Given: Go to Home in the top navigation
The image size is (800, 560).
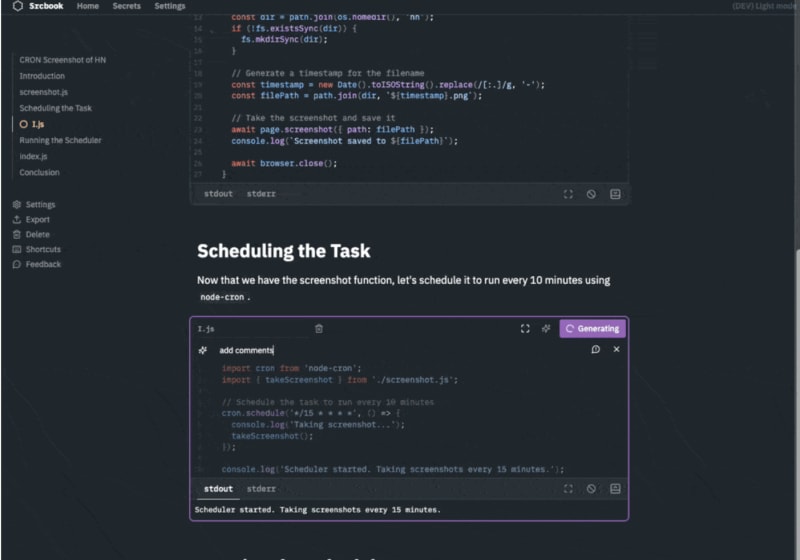Looking at the screenshot, I should (x=88, y=6).
